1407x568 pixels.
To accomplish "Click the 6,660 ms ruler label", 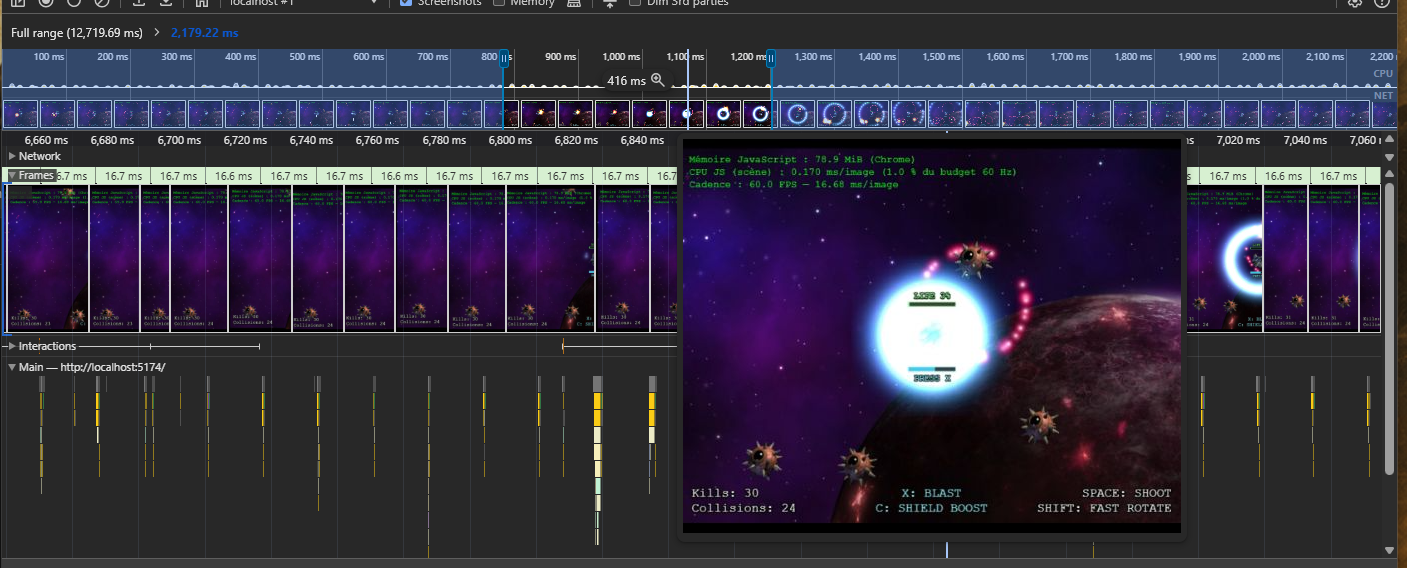I will (x=46, y=141).
